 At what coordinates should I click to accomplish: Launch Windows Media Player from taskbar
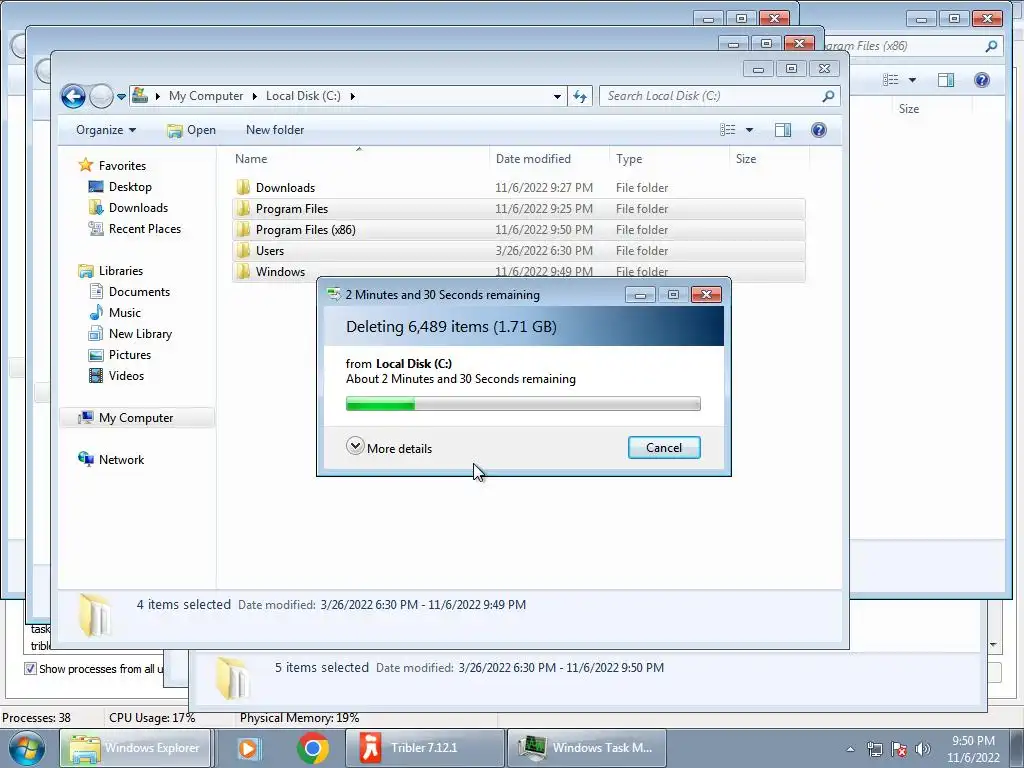[x=248, y=748]
